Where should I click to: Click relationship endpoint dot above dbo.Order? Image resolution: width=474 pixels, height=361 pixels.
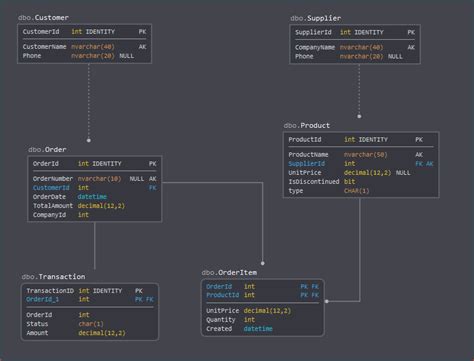click(x=89, y=140)
